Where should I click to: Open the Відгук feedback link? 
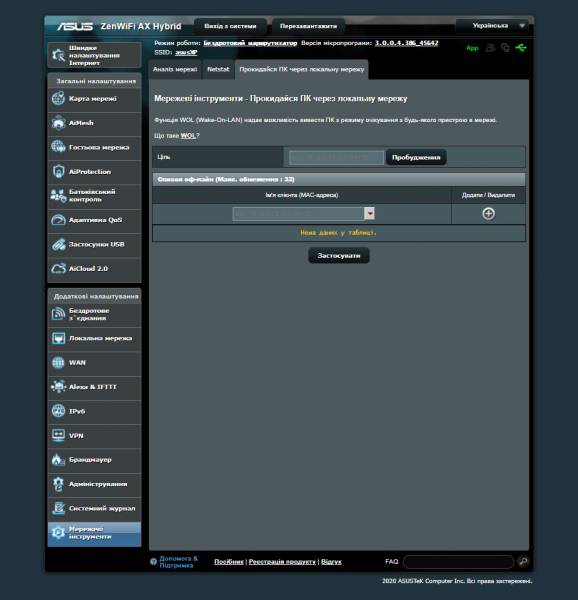click(x=331, y=561)
